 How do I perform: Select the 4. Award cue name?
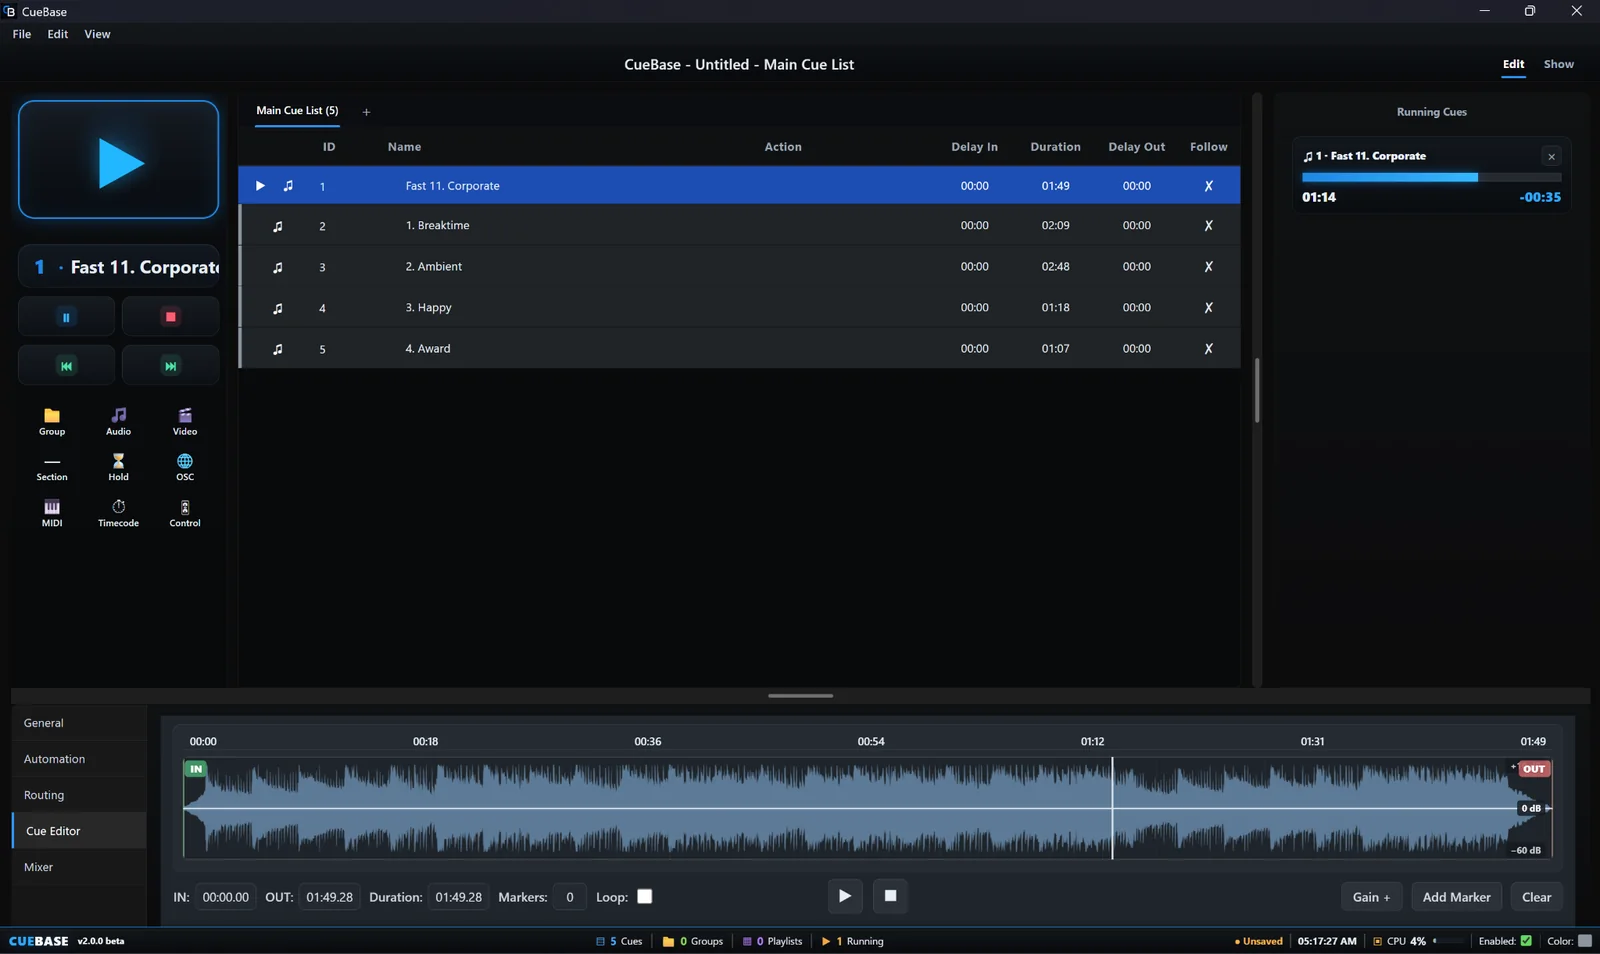pos(428,349)
